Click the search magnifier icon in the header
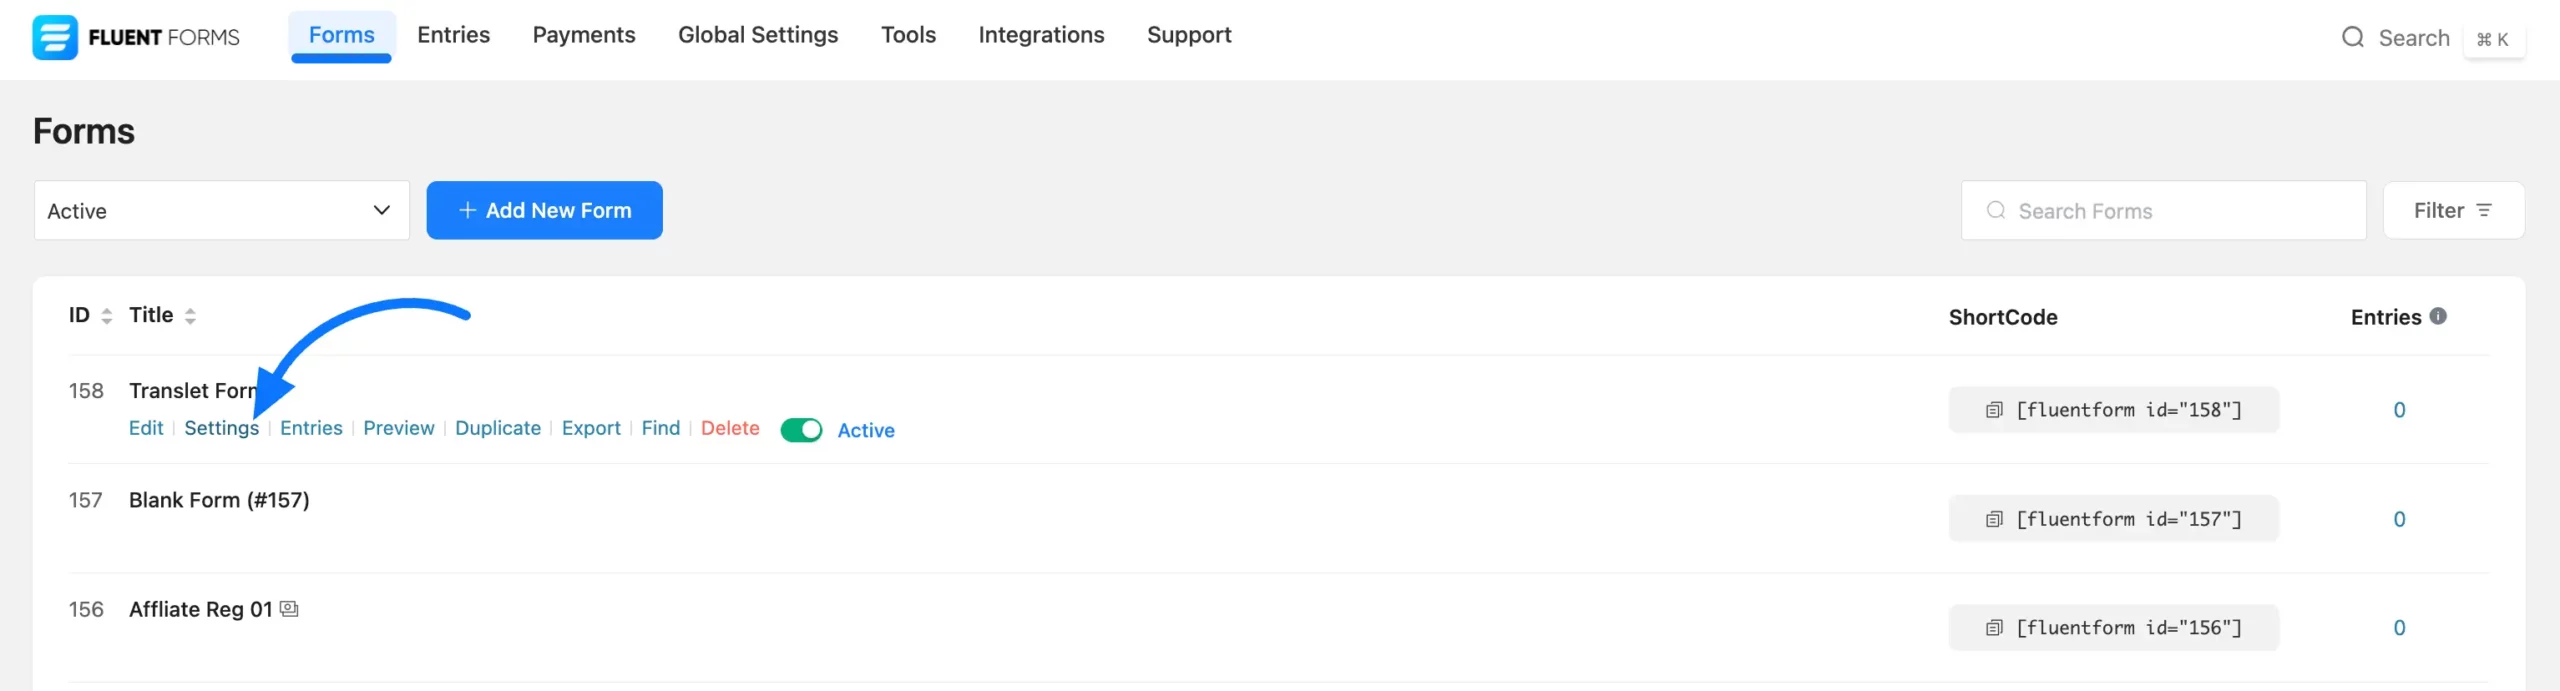The width and height of the screenshot is (2560, 691). (2352, 38)
